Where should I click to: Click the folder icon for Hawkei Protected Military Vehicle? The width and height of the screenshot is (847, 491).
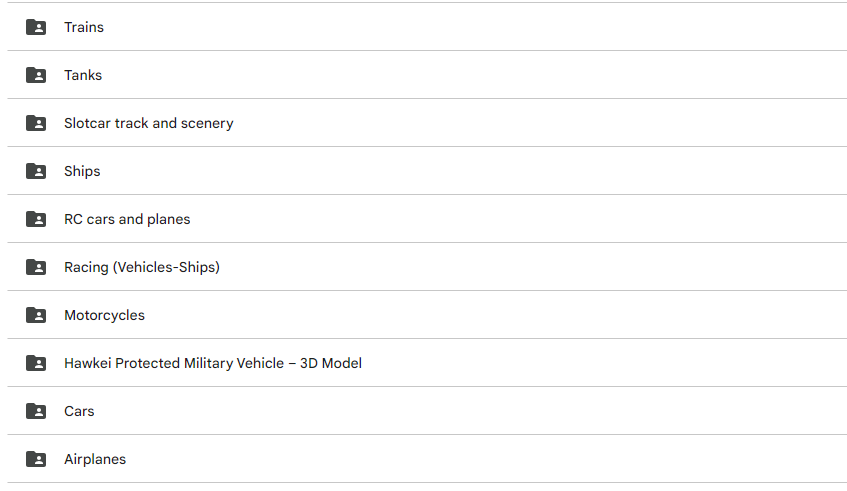point(36,363)
